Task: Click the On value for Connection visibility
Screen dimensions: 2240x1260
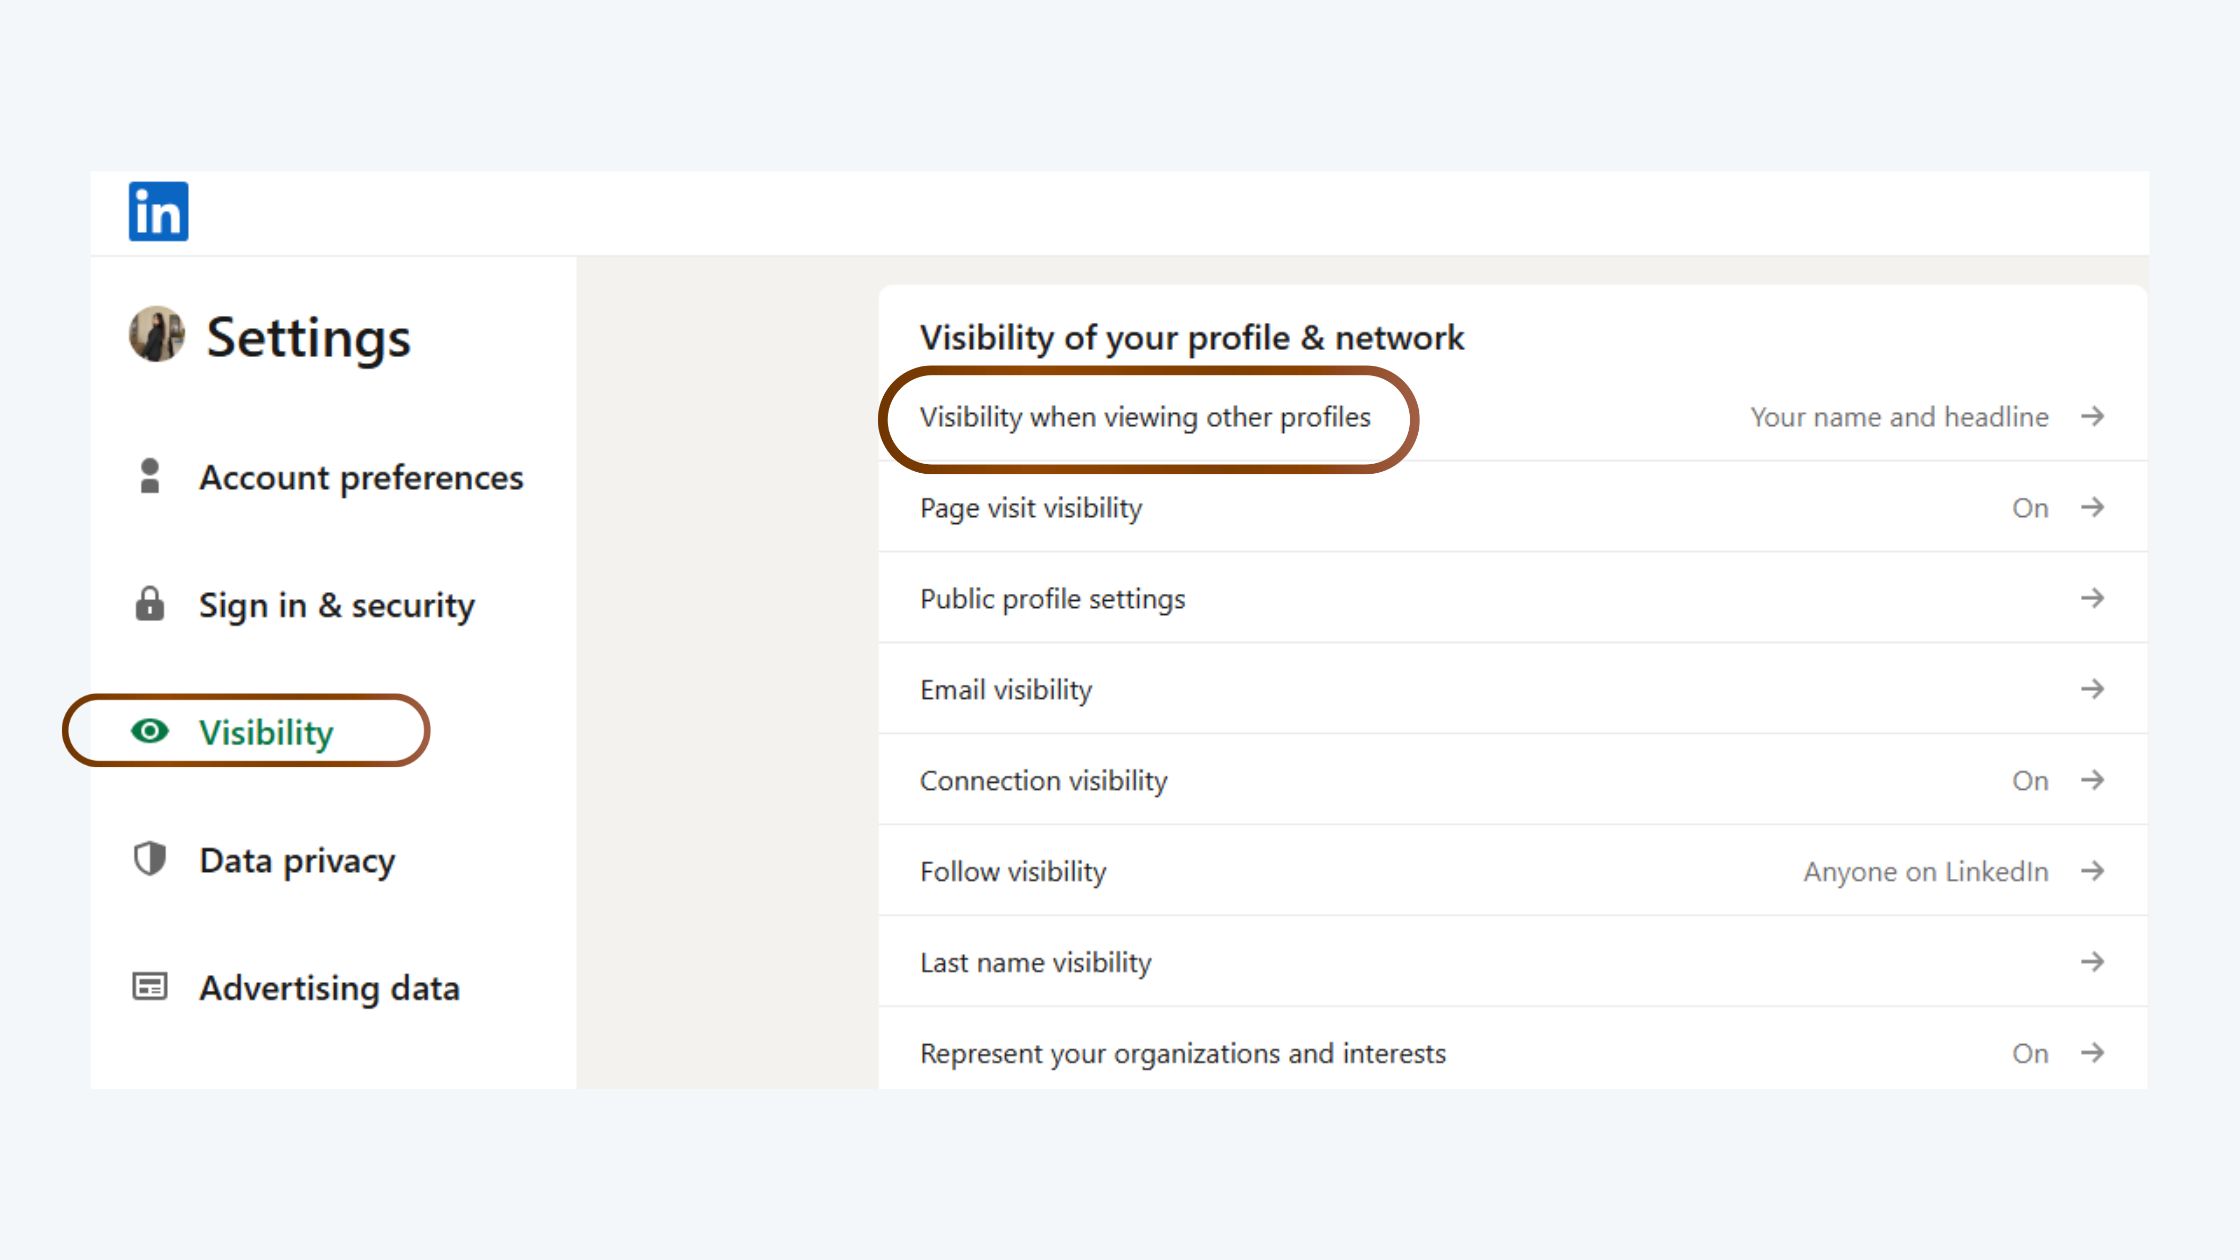Action: click(2030, 781)
